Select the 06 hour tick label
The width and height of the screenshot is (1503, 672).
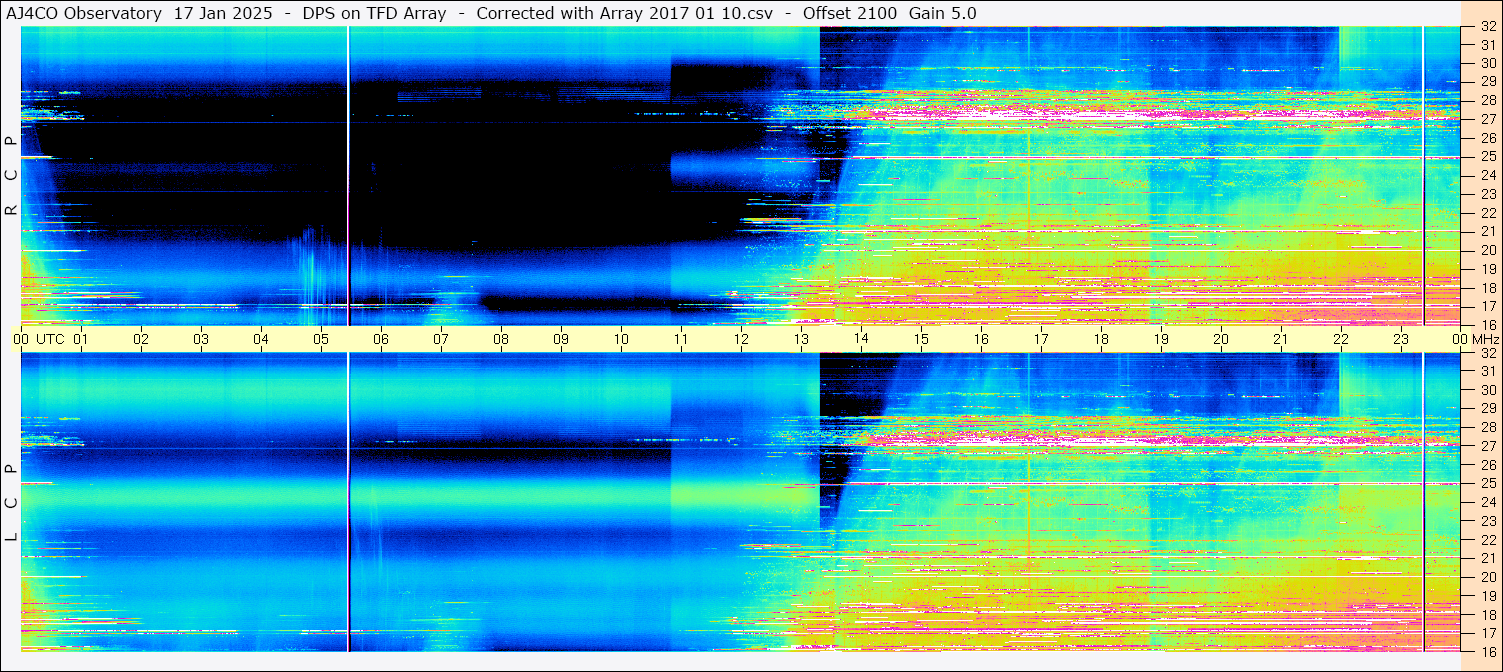381,340
